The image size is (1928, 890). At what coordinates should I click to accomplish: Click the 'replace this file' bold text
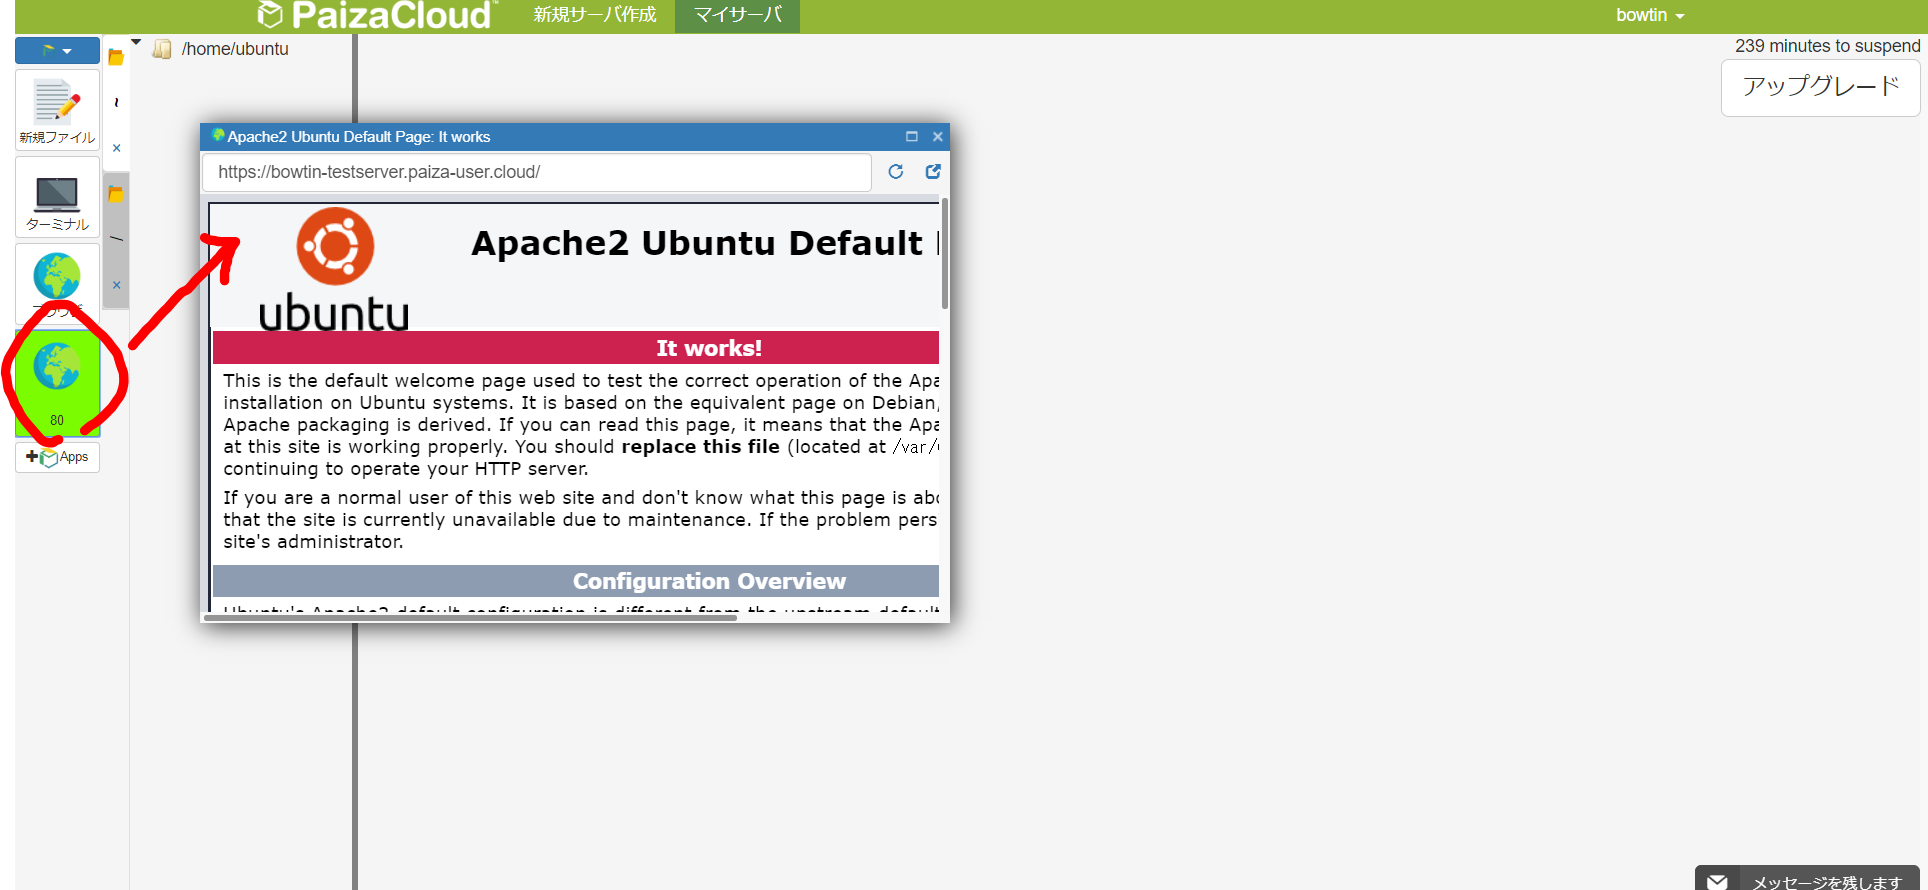coord(700,447)
